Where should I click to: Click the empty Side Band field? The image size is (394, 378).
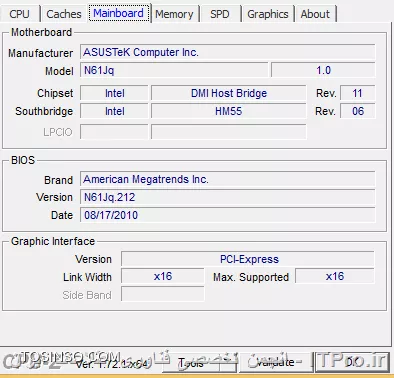(163, 294)
